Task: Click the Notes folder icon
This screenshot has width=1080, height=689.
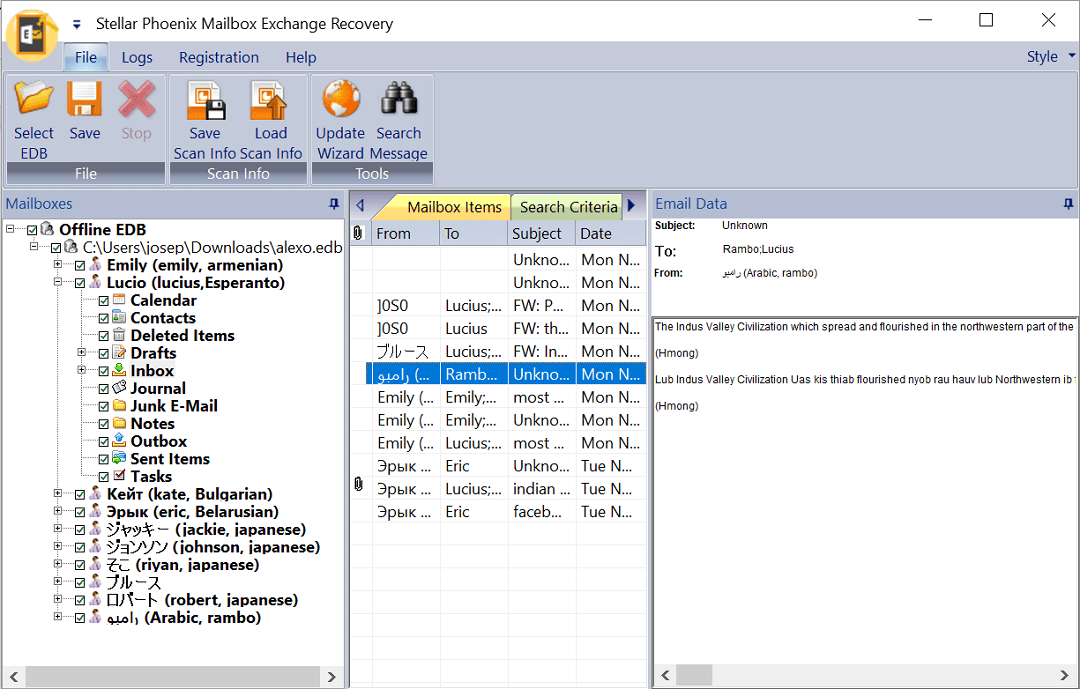Action: pos(119,423)
